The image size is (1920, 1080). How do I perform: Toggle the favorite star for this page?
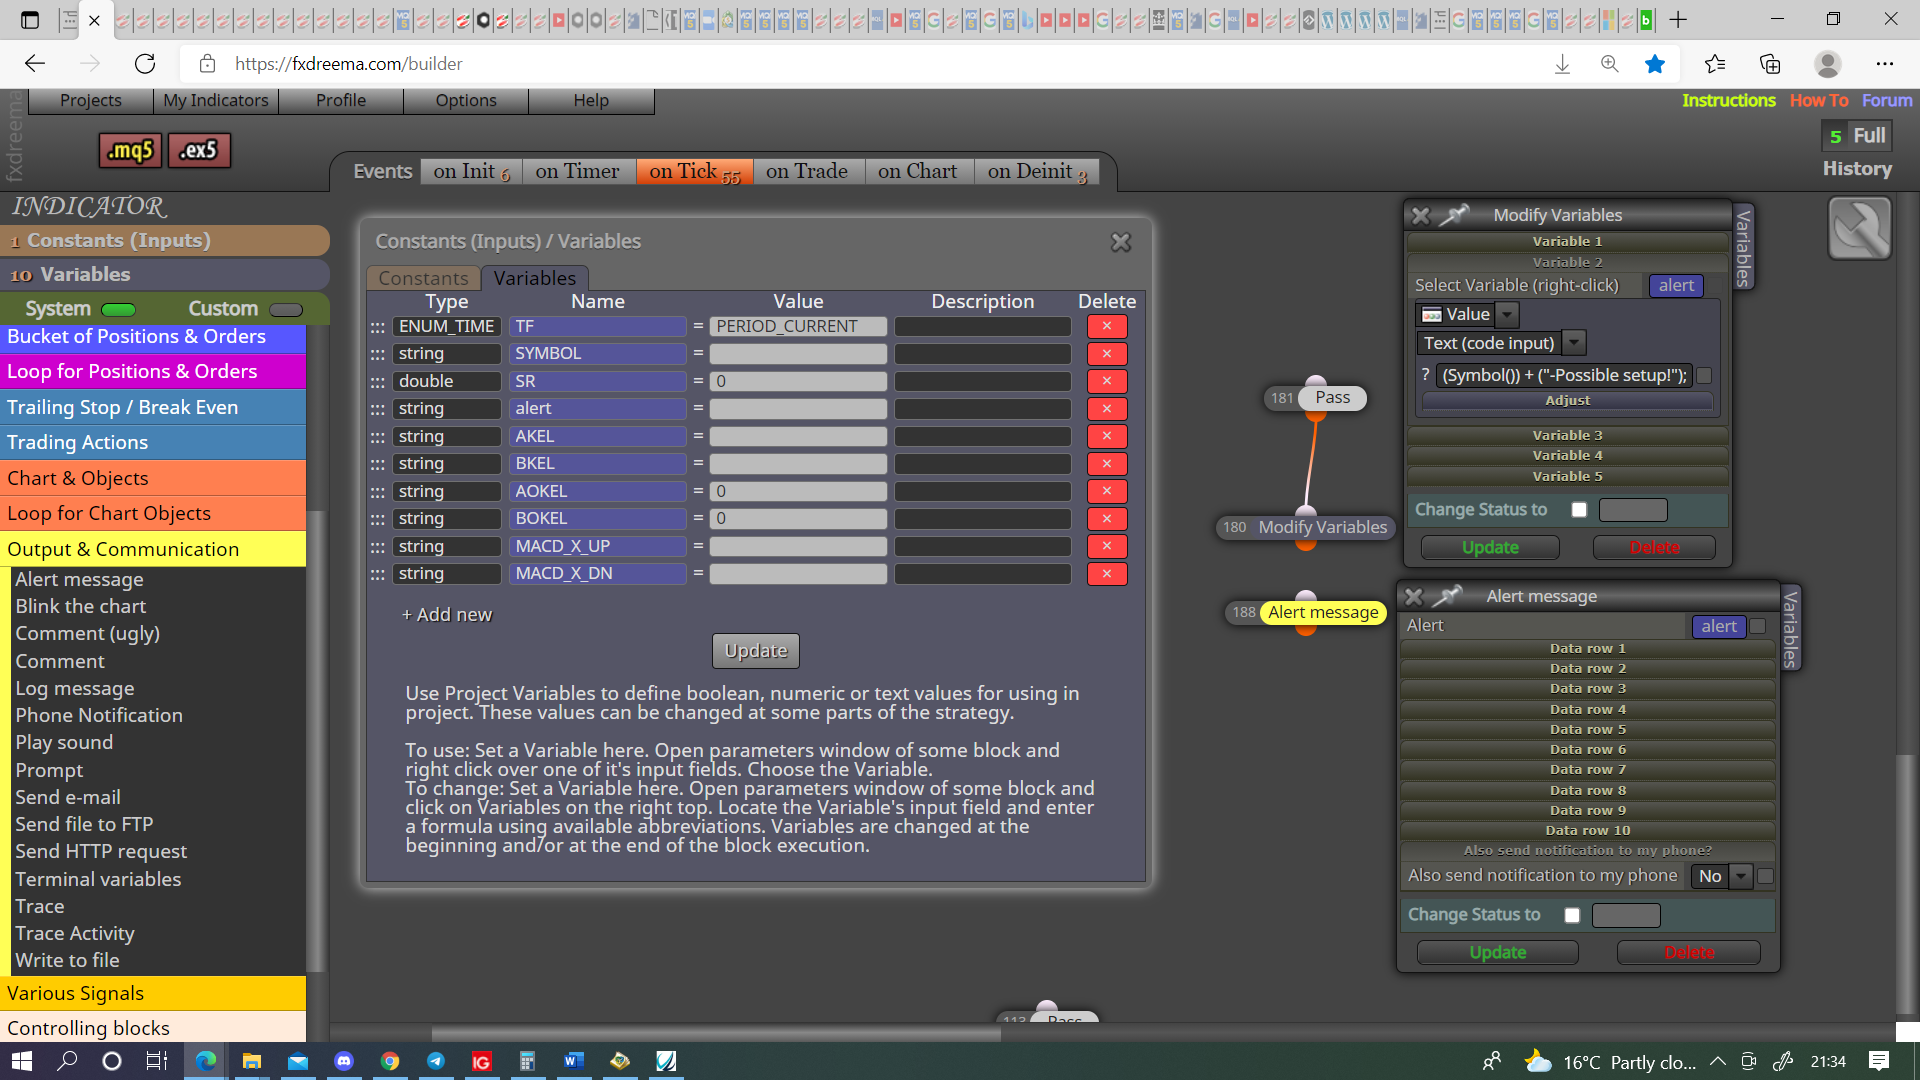tap(1655, 64)
